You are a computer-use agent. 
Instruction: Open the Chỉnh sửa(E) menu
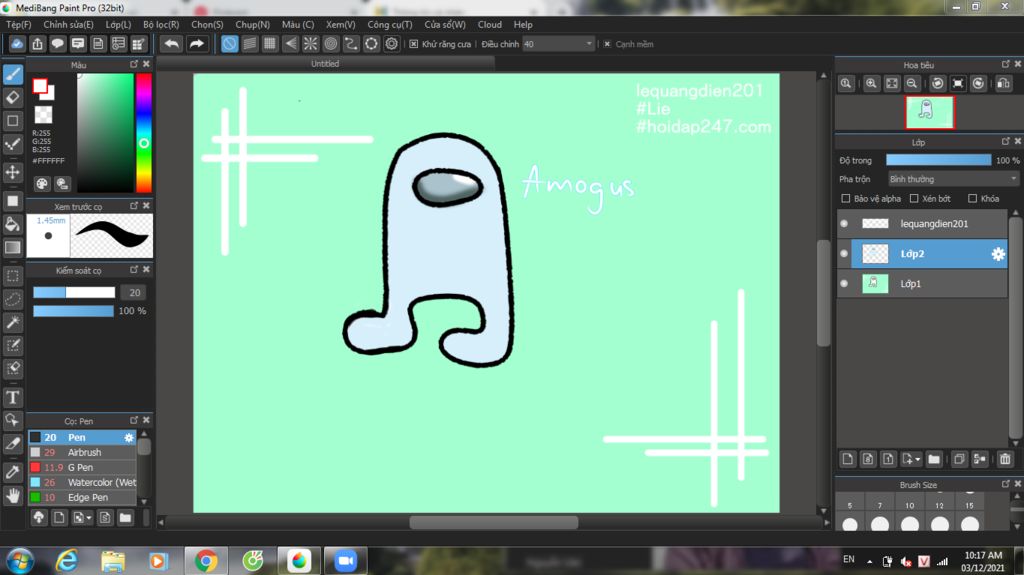(68, 24)
